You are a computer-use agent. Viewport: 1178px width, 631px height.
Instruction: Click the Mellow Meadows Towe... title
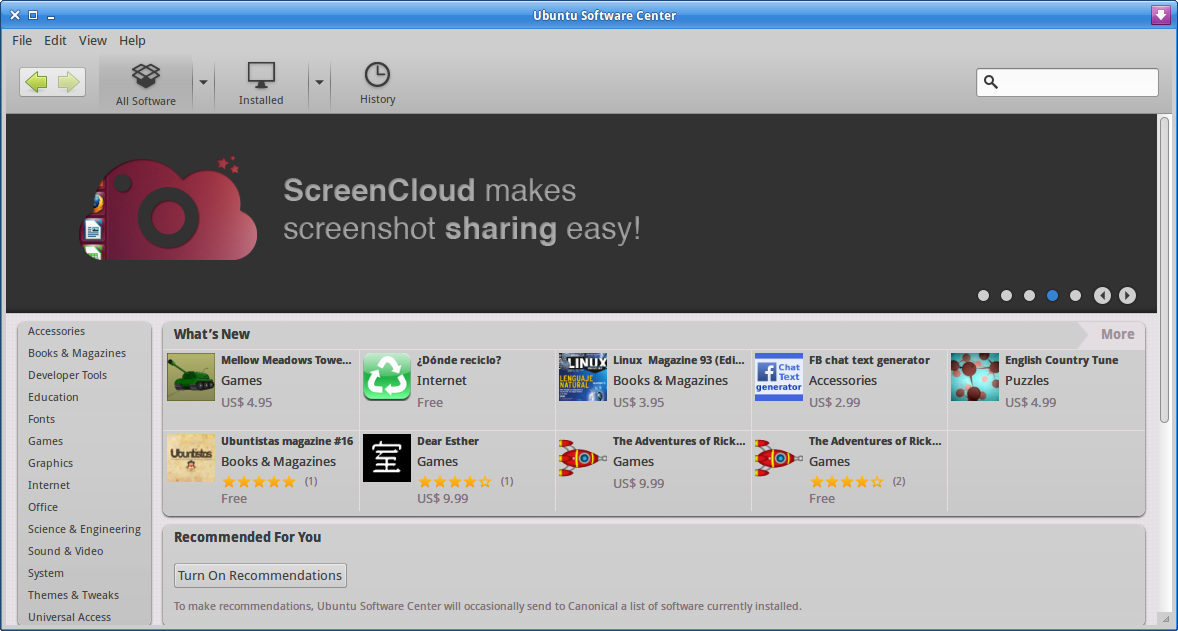click(x=286, y=361)
